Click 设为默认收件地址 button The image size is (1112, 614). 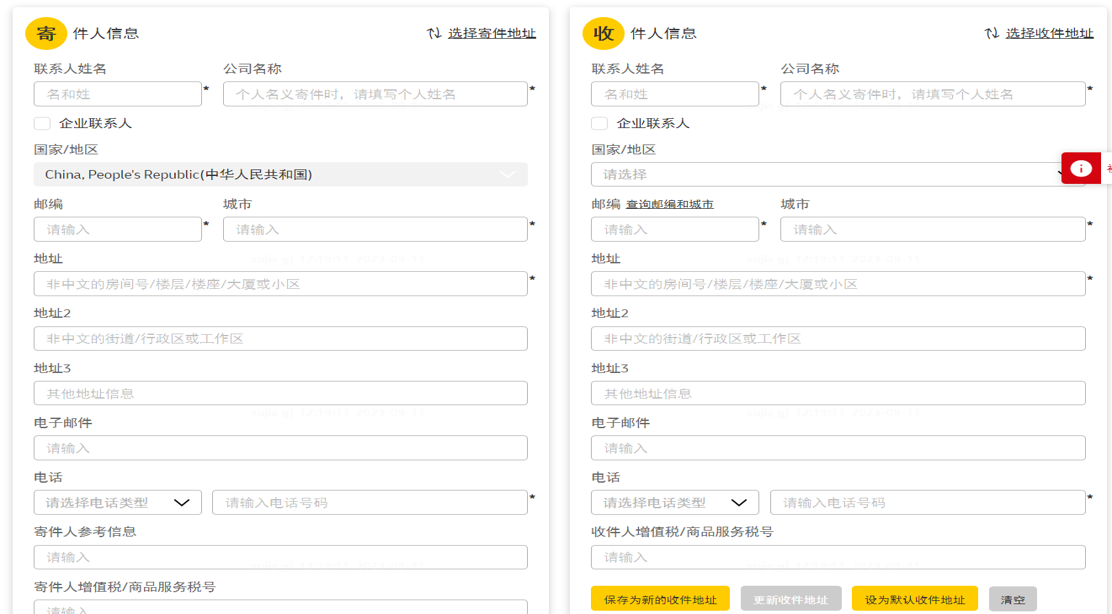tap(915, 600)
